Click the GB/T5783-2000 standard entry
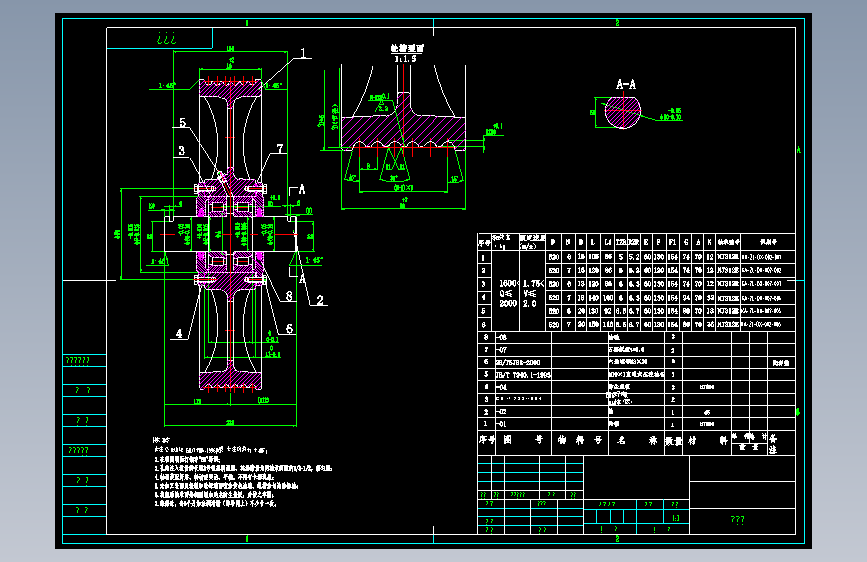 [518, 362]
